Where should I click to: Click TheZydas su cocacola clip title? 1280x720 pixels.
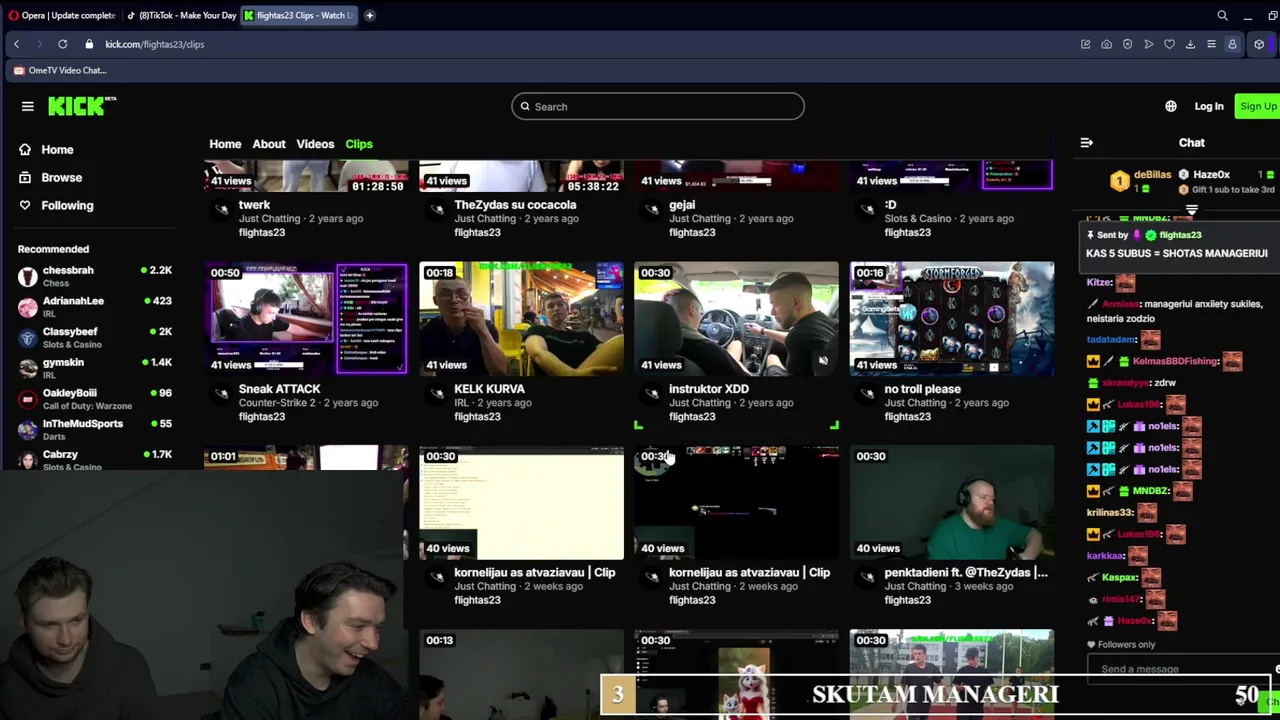click(x=515, y=205)
